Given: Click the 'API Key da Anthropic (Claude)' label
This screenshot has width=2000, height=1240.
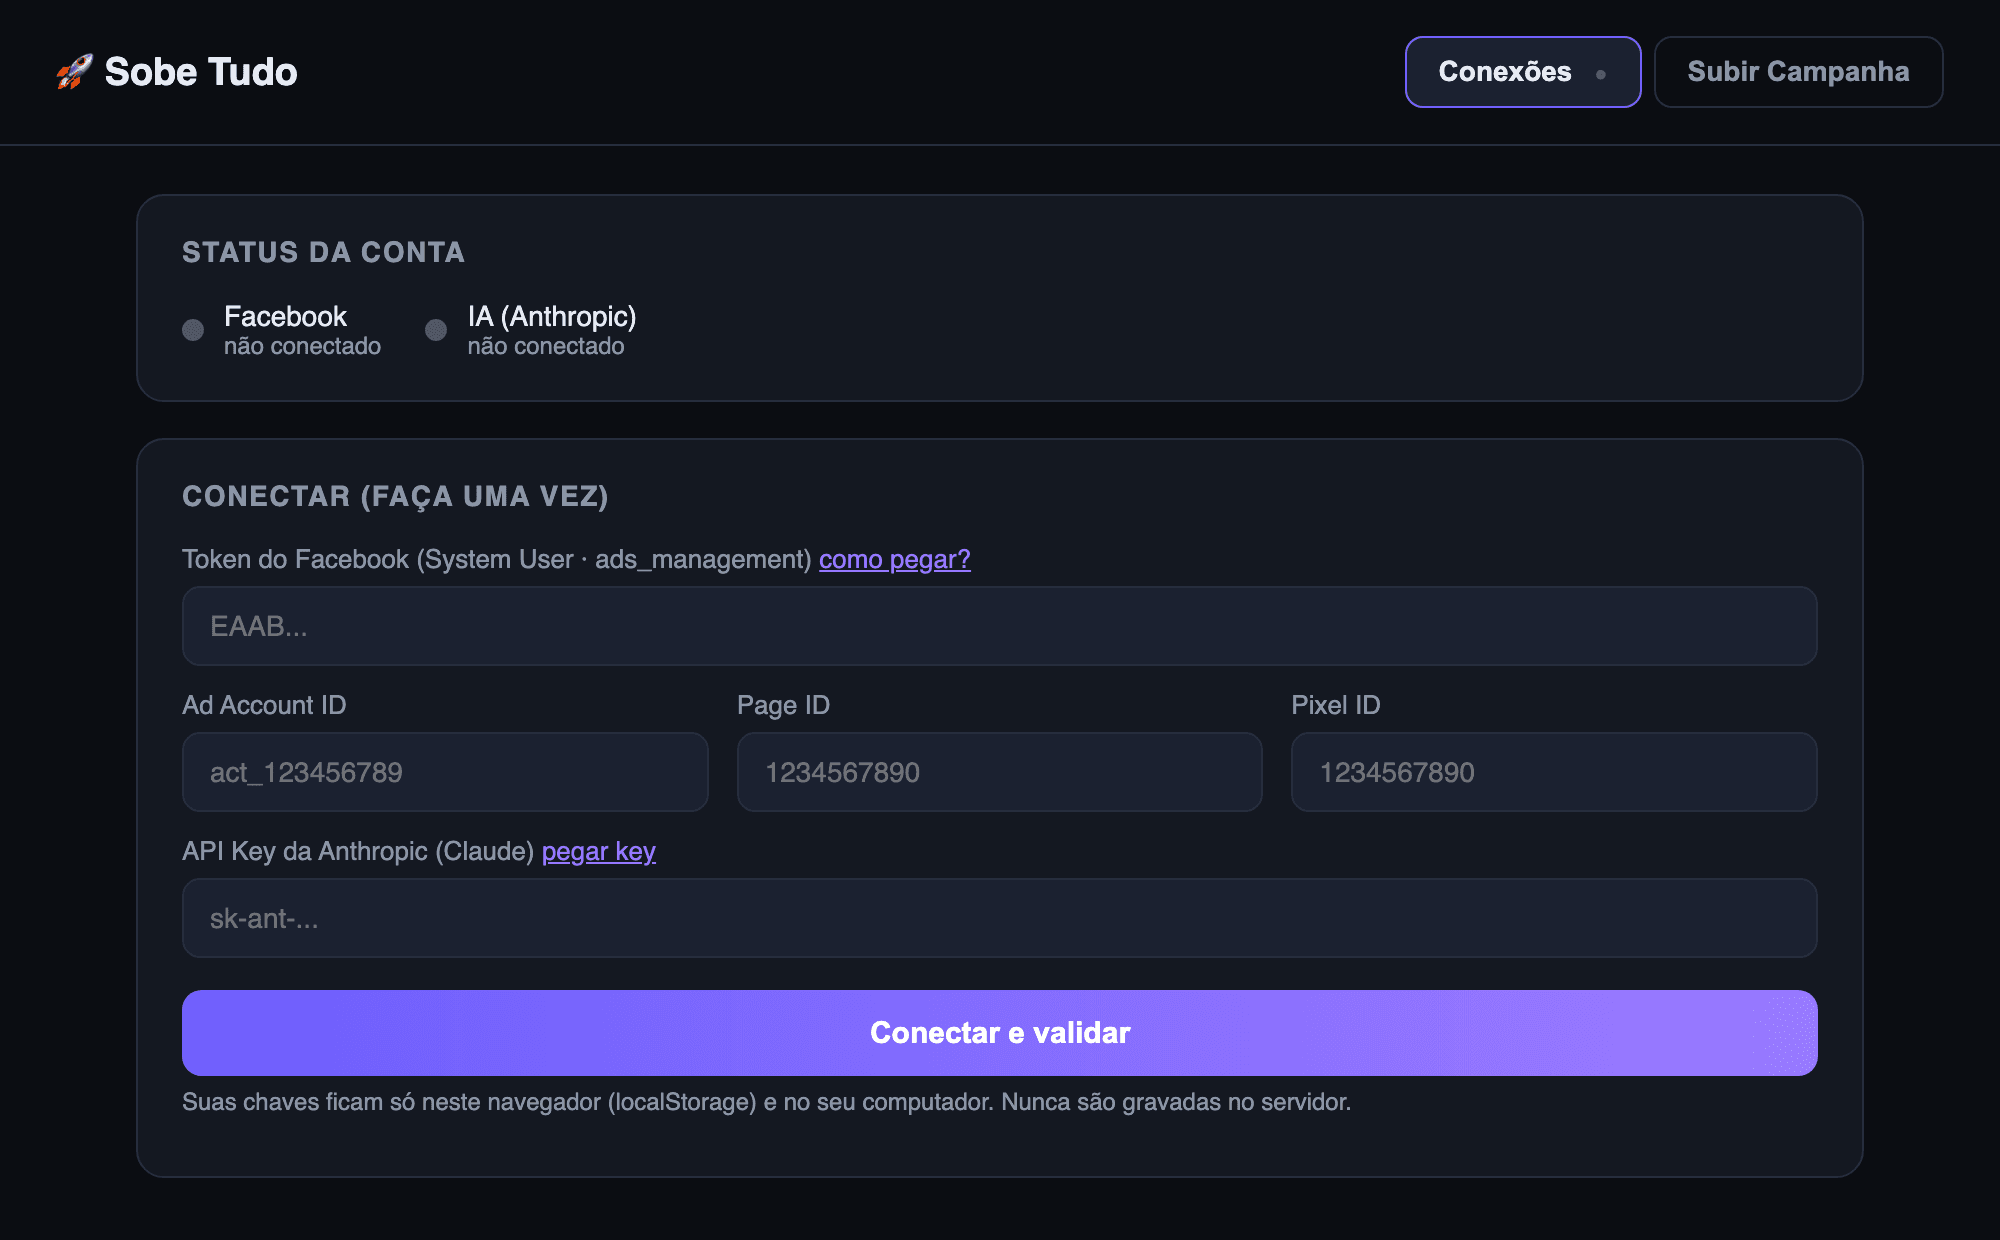Looking at the screenshot, I should (358, 851).
